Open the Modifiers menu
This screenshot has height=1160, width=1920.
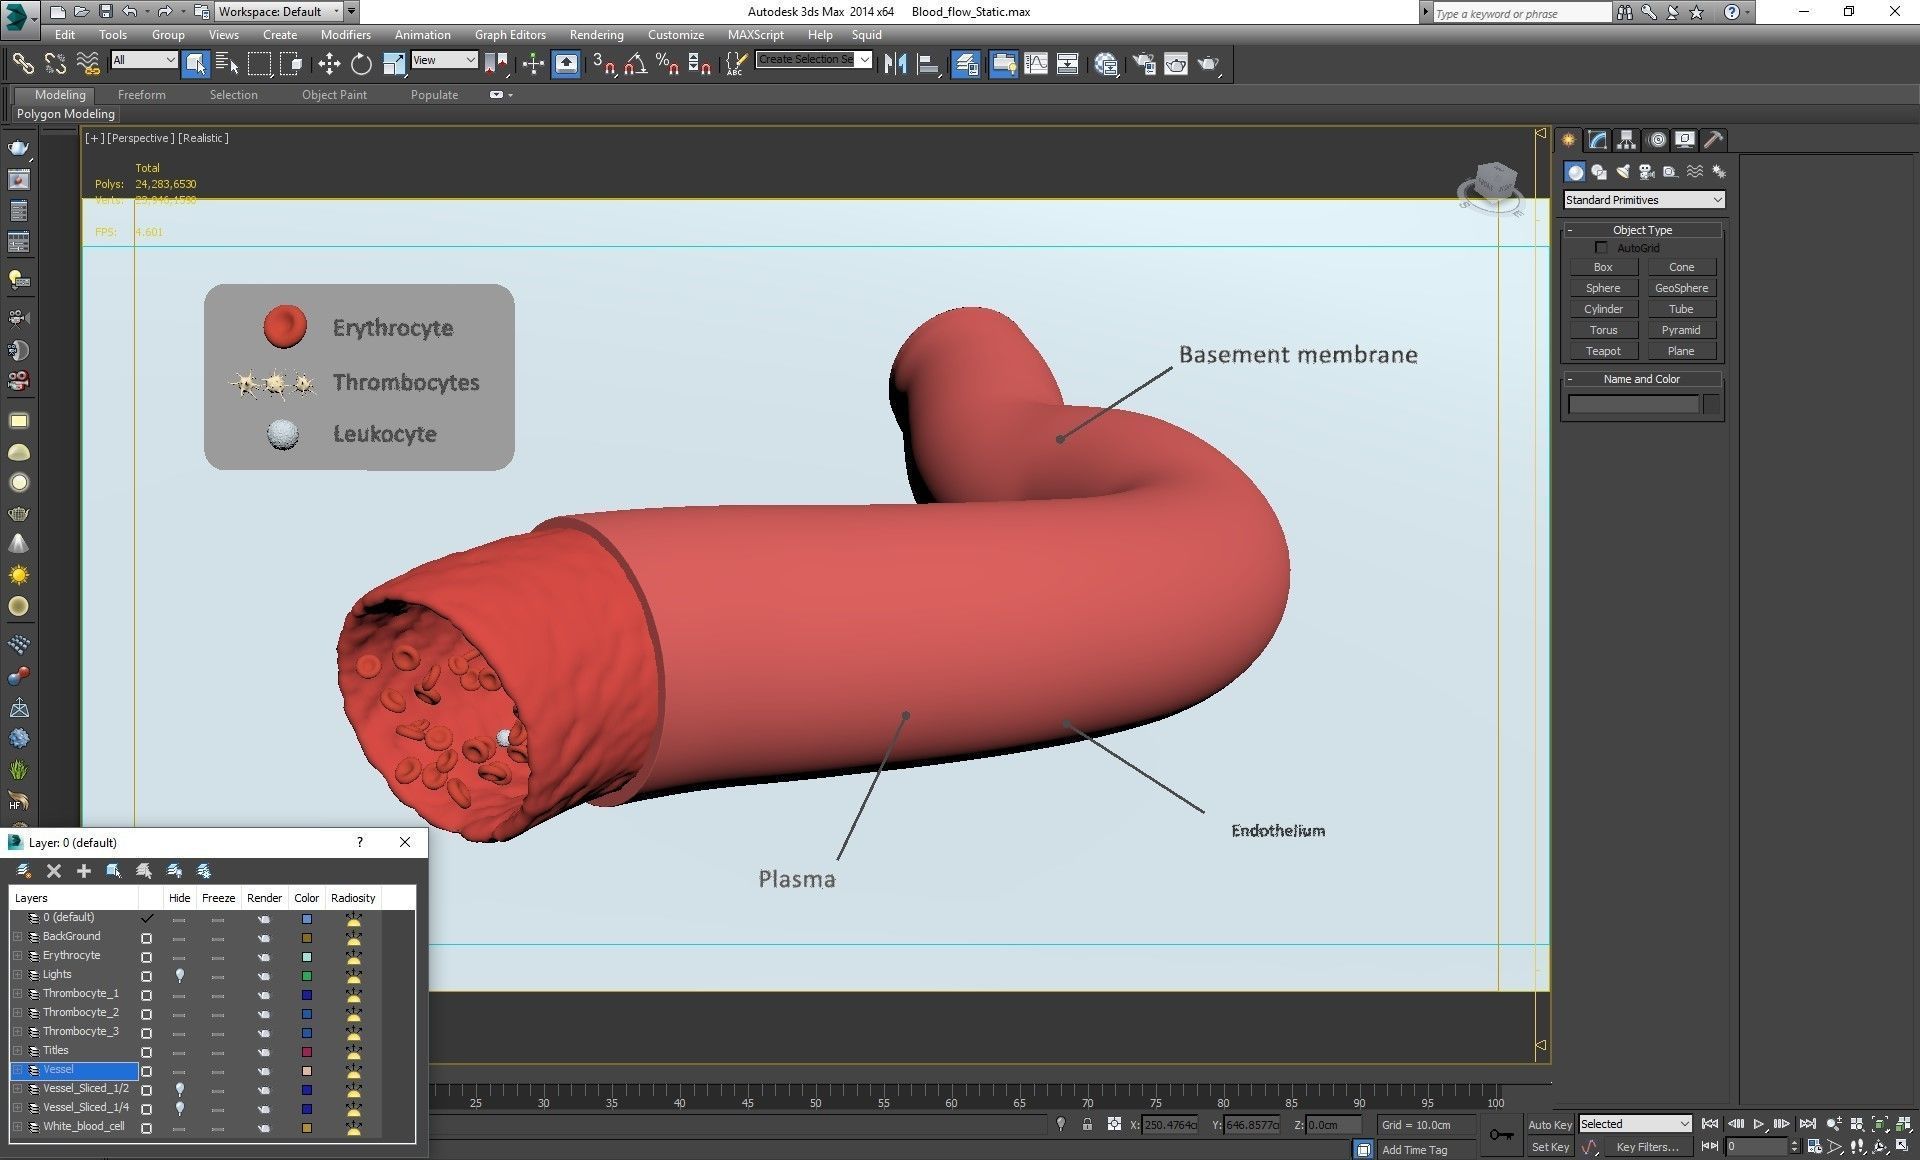pos(345,34)
